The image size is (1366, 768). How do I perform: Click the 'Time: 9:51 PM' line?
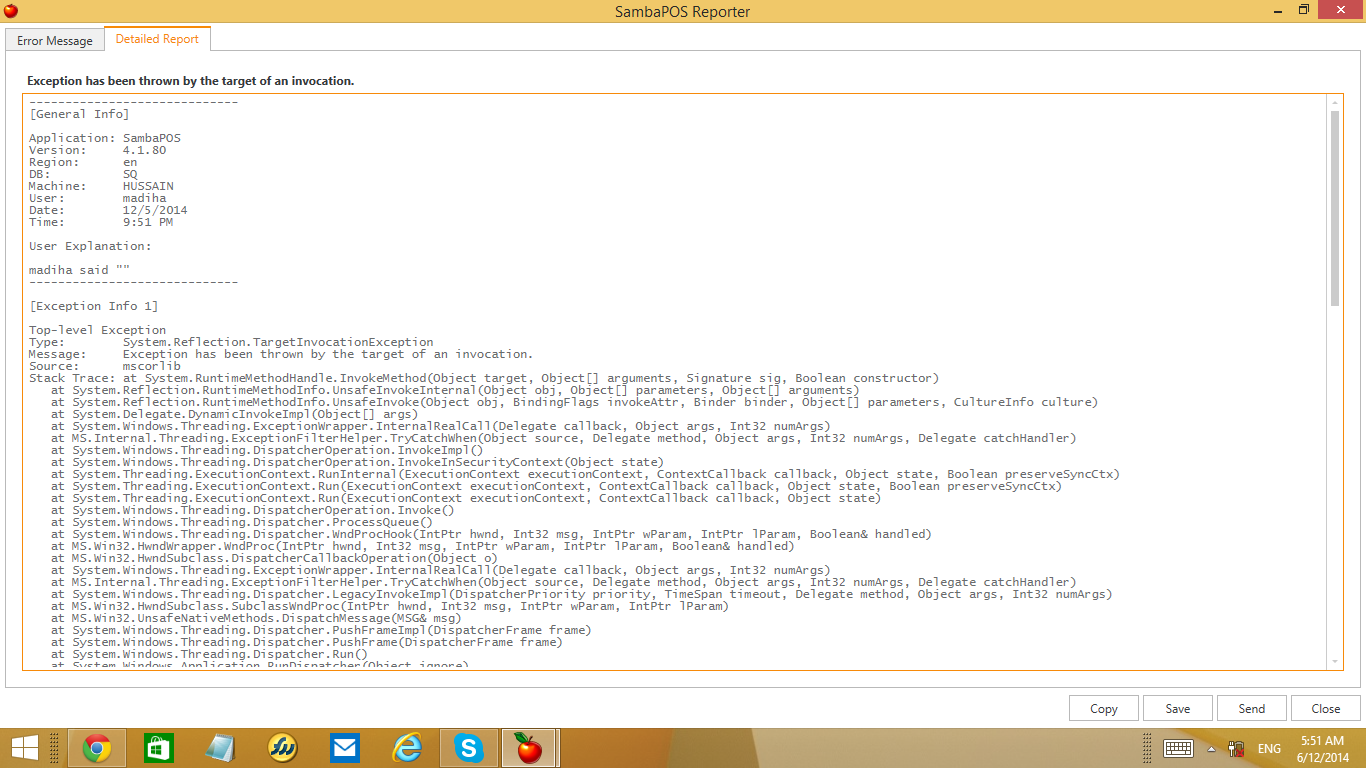coord(101,222)
